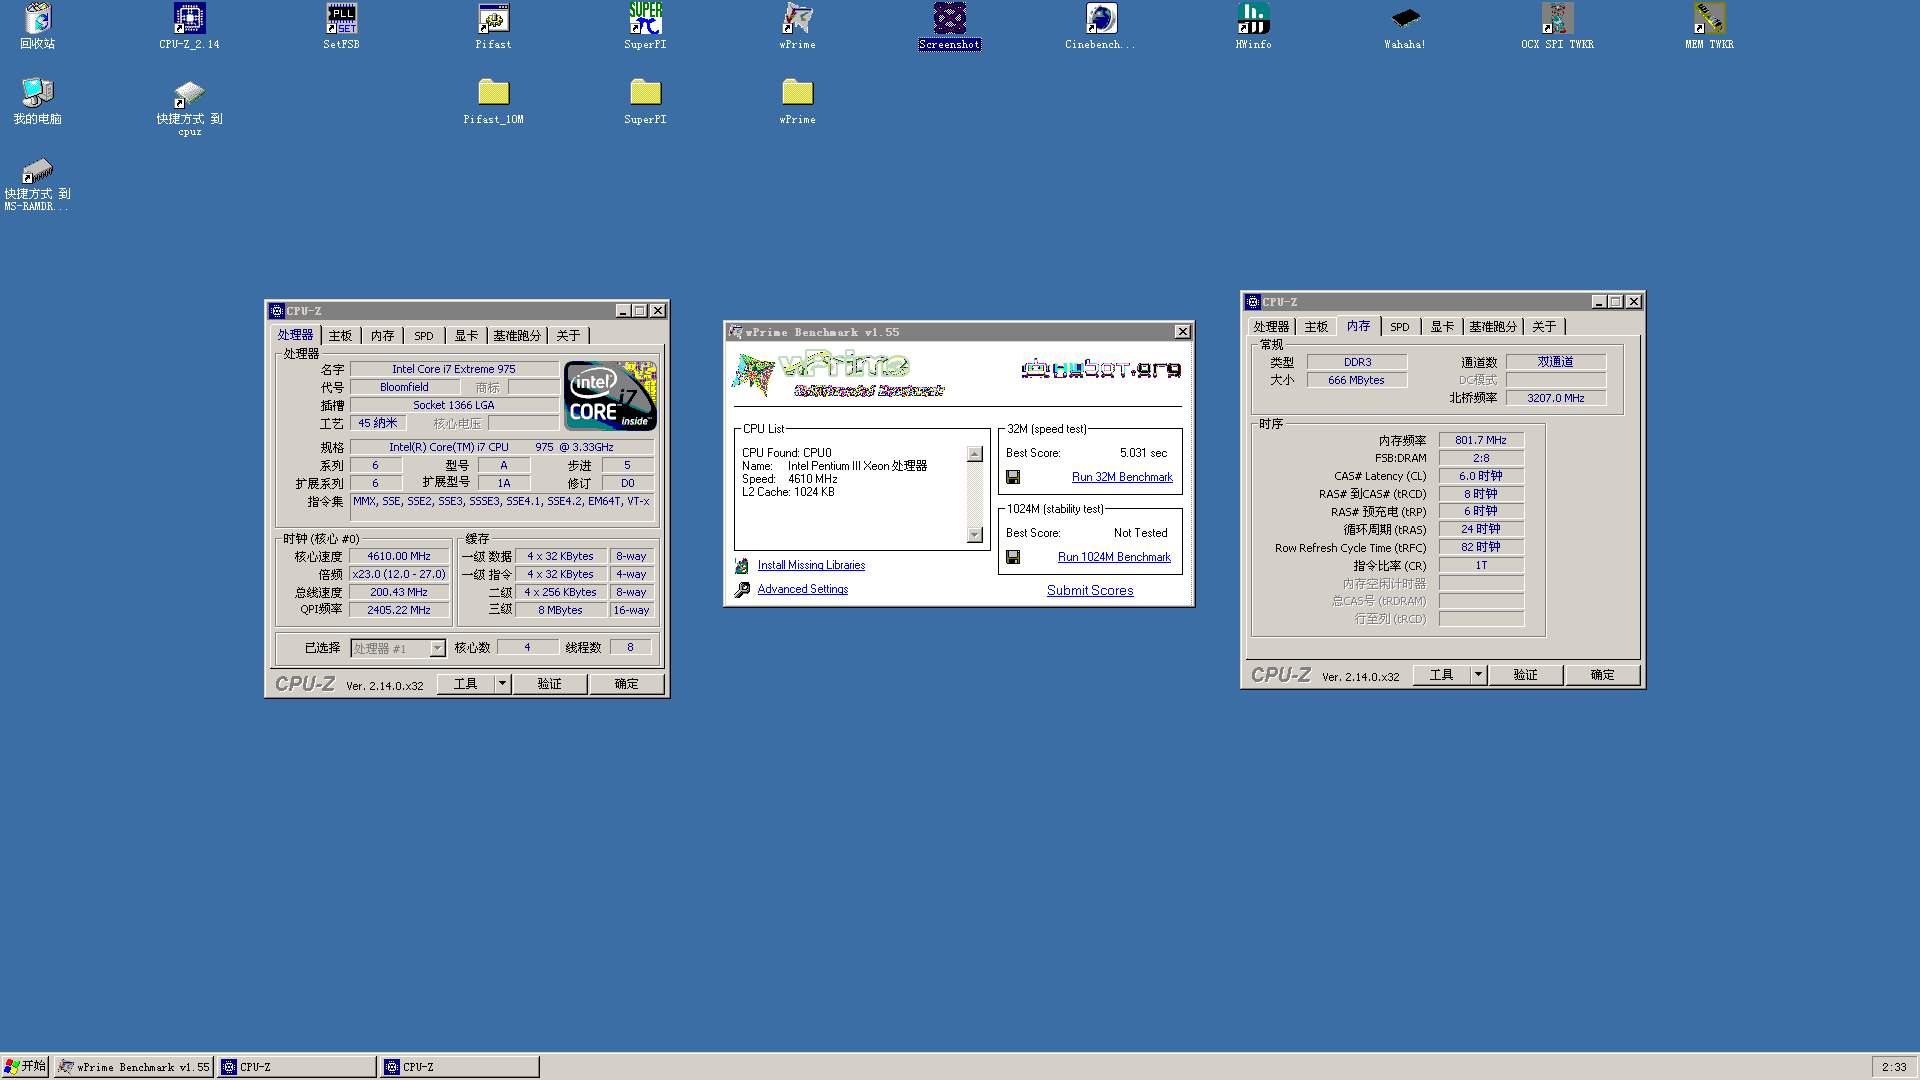Open the Wahaha! desktop icon
The width and height of the screenshot is (1920, 1080).
pos(1405,26)
